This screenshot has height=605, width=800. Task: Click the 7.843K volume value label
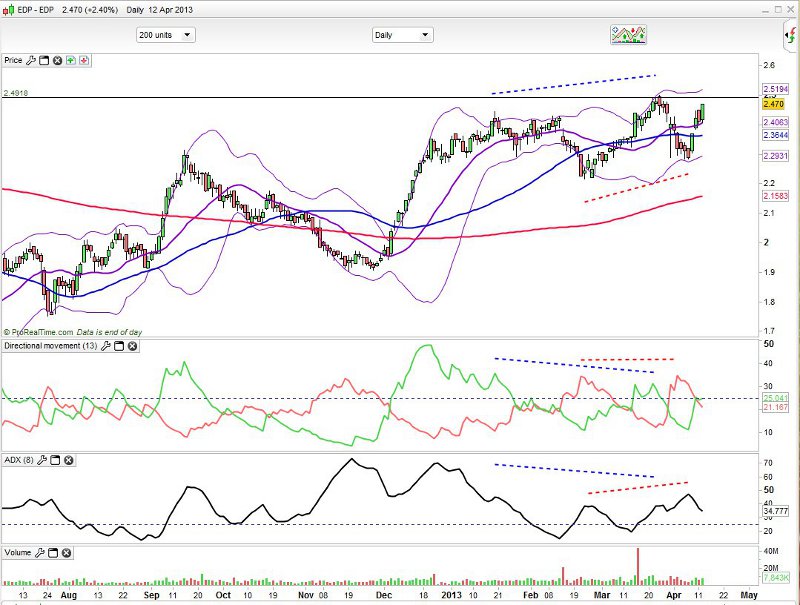click(x=776, y=578)
